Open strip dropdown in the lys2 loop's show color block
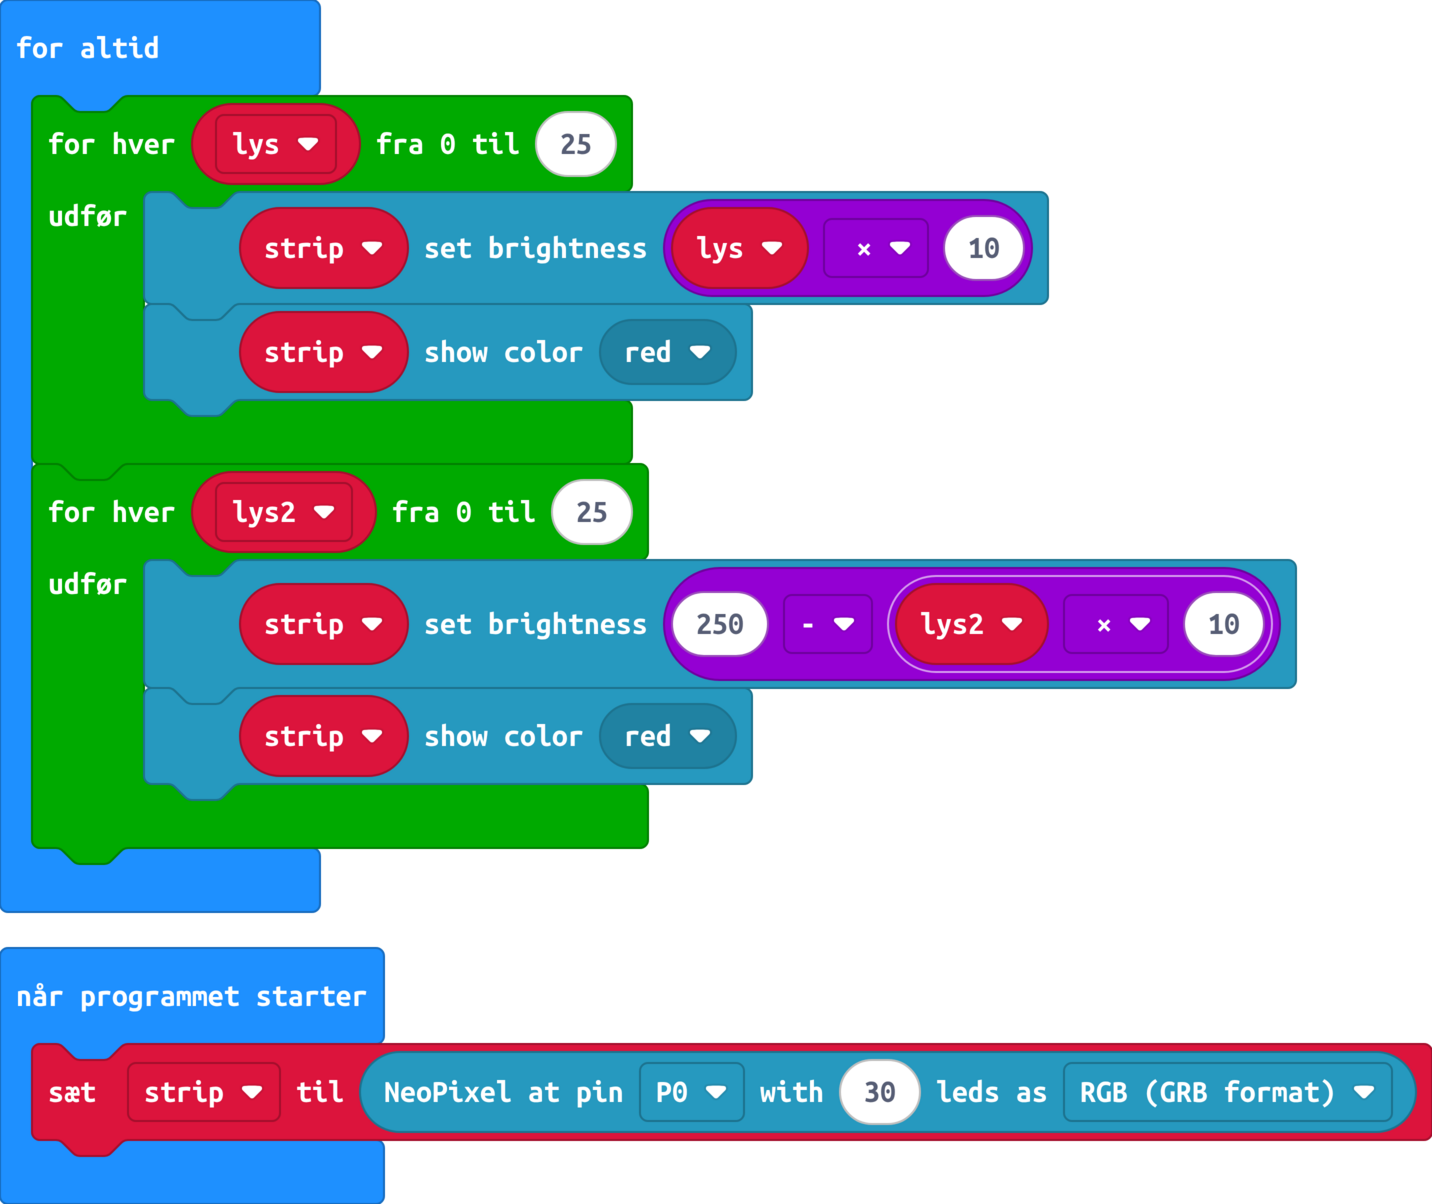Viewport: 1432px width, 1204px height. pyautogui.click(x=324, y=736)
